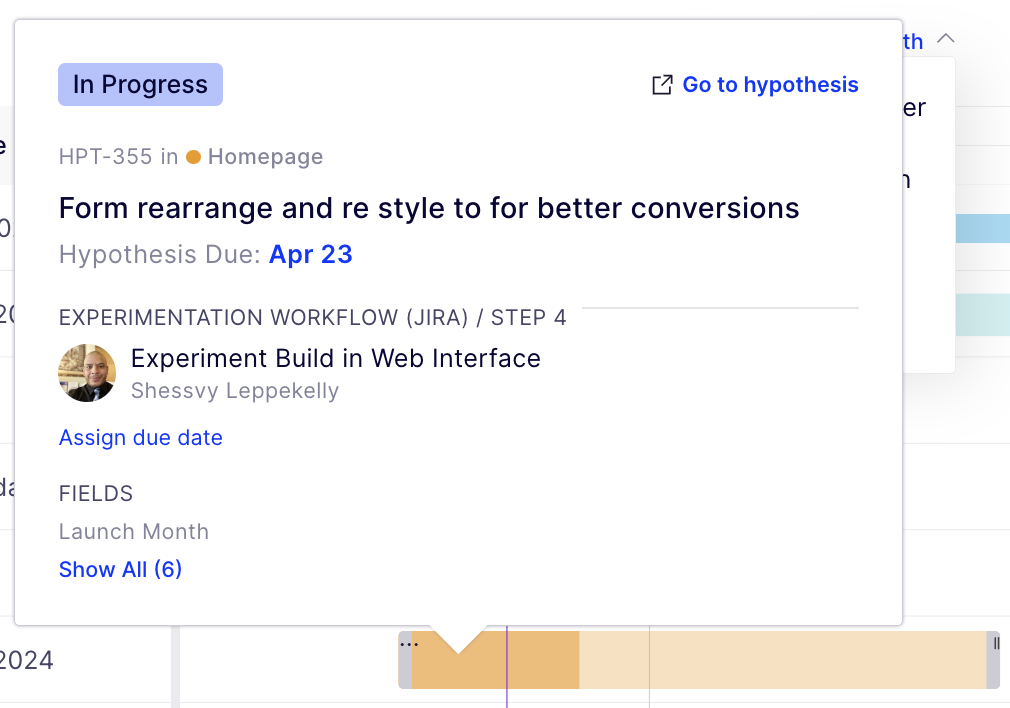Open the Go to hypothesis link
This screenshot has height=708, width=1010.
[x=770, y=84]
